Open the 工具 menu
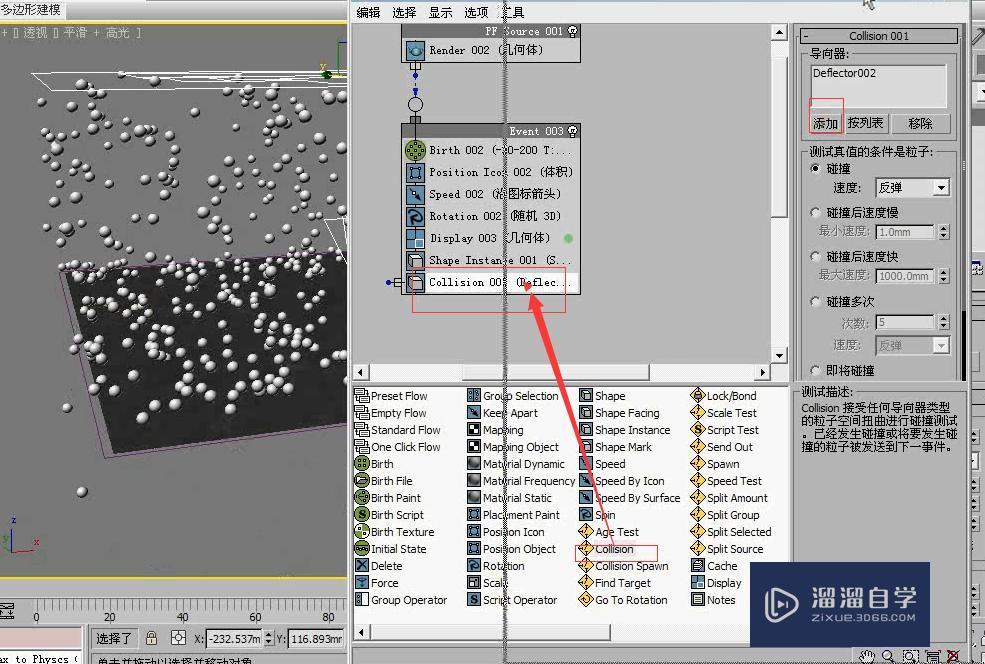 coord(512,12)
